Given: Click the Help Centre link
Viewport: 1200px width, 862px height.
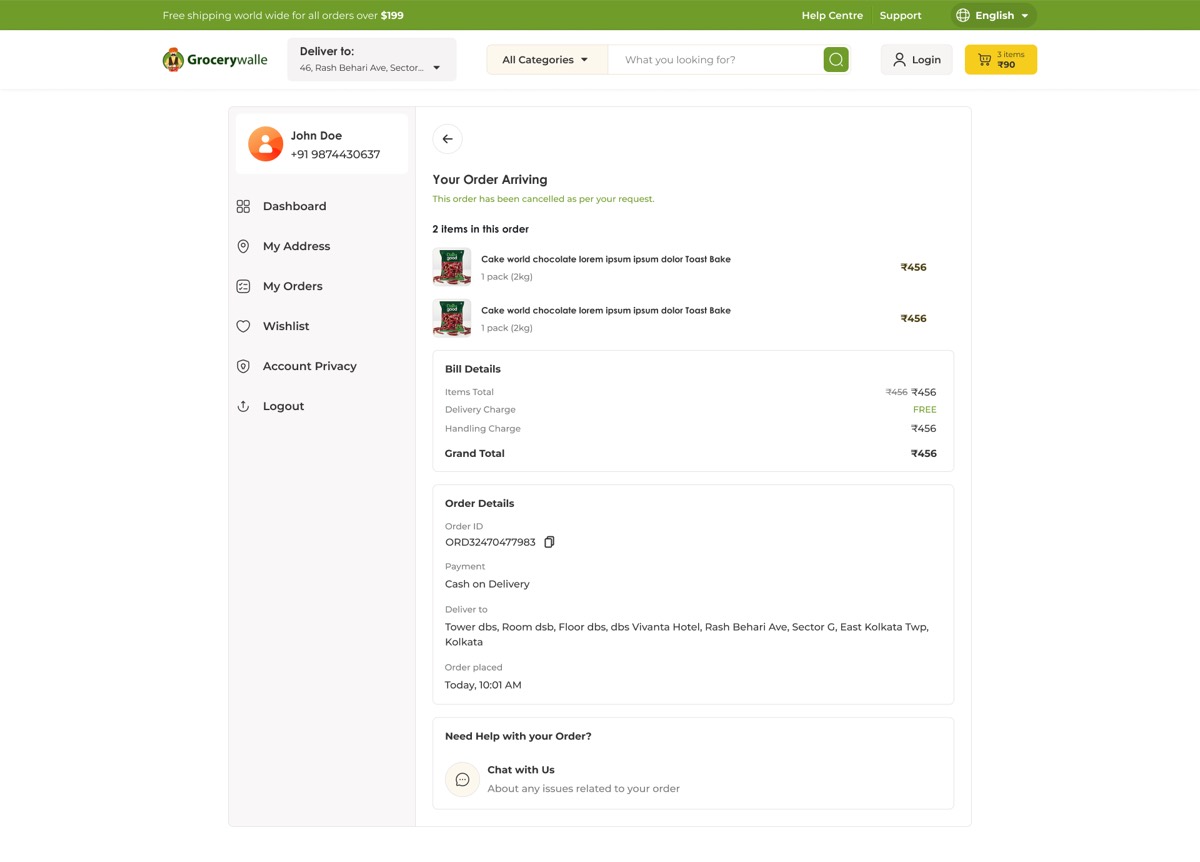Looking at the screenshot, I should (832, 15).
